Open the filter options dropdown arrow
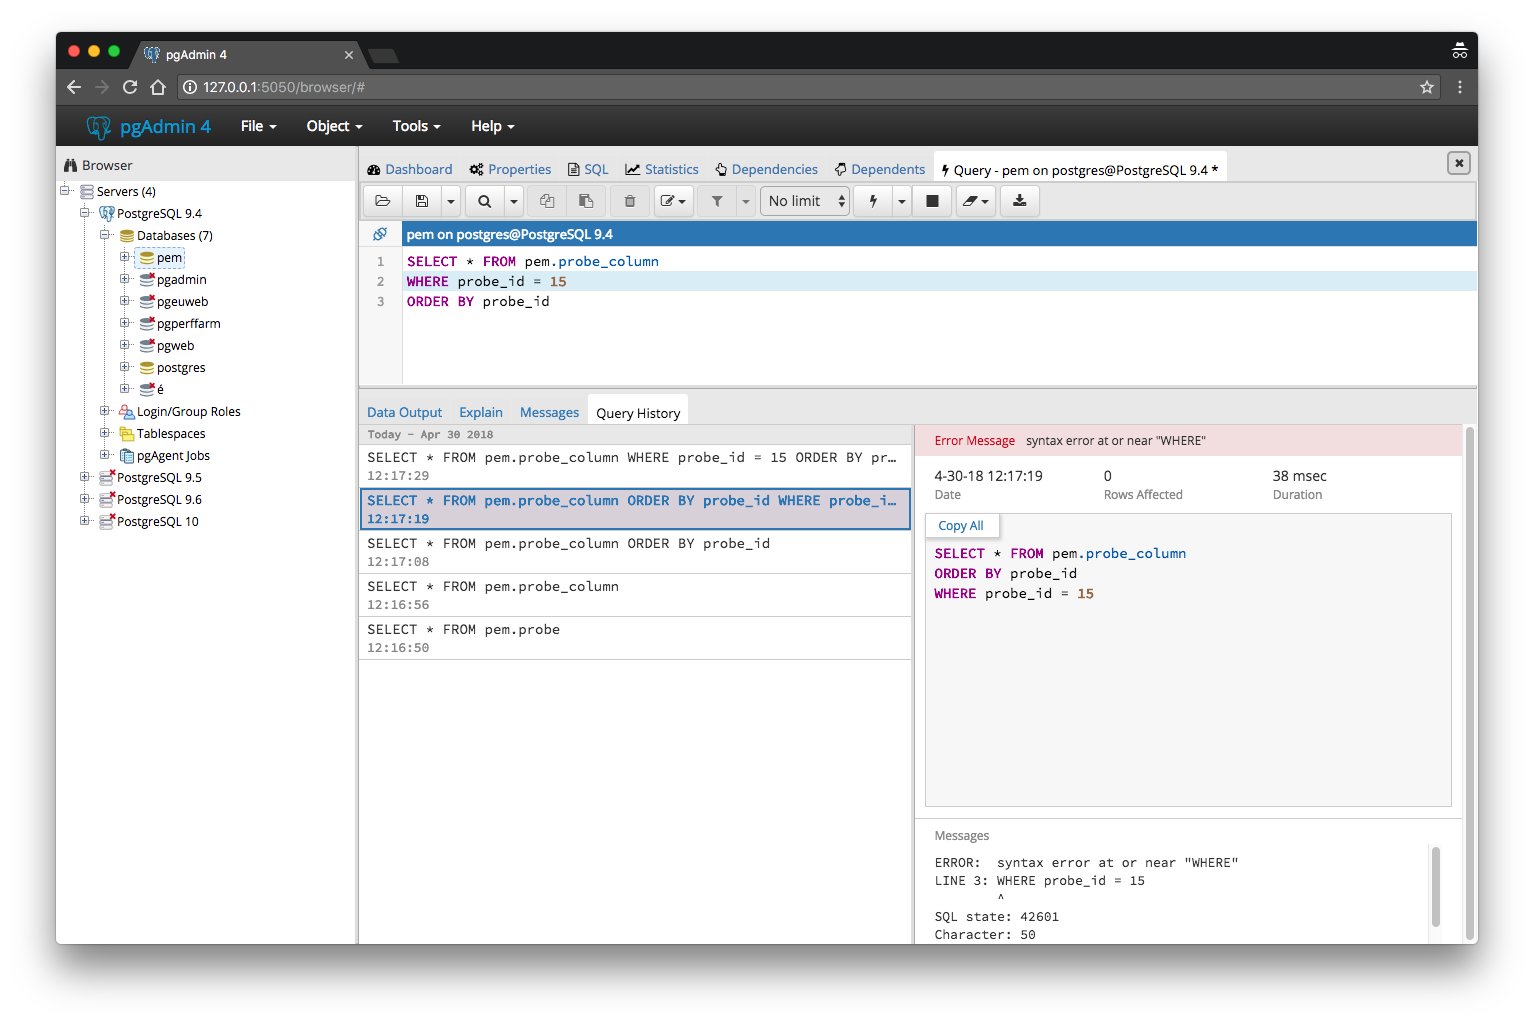1534x1024 pixels. click(x=746, y=201)
